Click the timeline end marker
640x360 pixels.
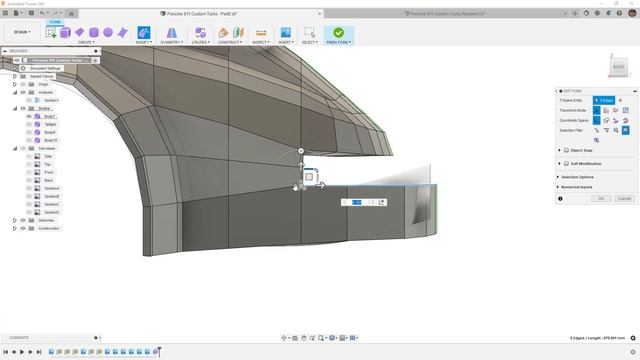160,351
